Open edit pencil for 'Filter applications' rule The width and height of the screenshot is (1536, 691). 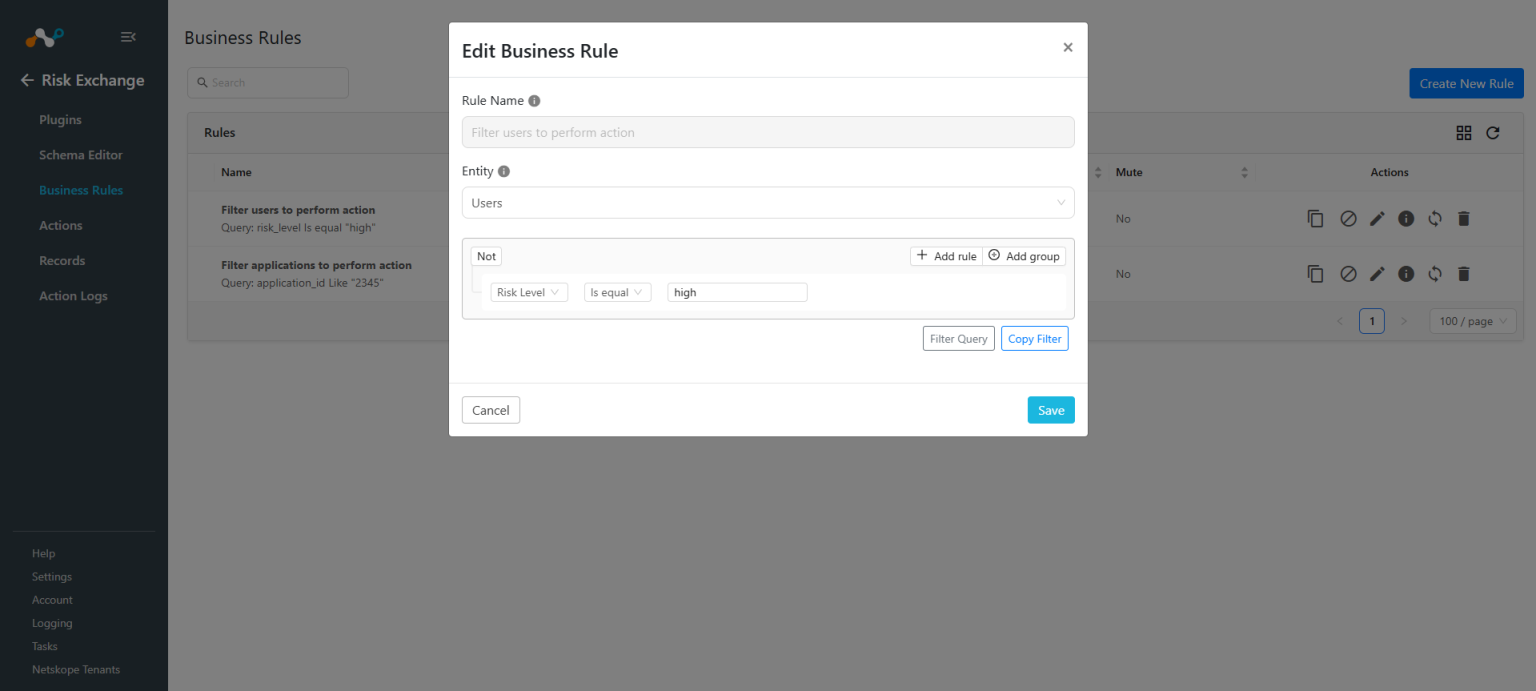(x=1377, y=273)
